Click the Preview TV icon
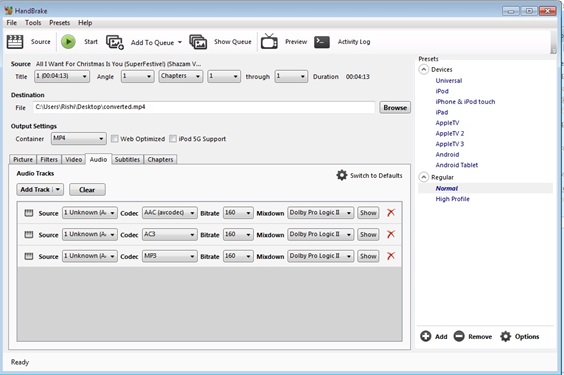Screen dimensions: 564x375 point(269,41)
